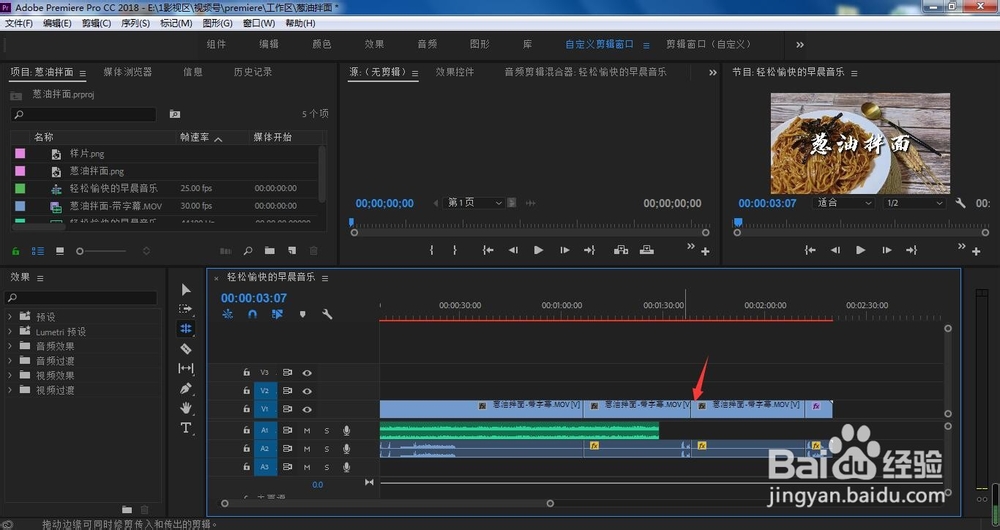The image size is (1000, 530).
Task: Click Mark In in source monitor
Action: 432,250
